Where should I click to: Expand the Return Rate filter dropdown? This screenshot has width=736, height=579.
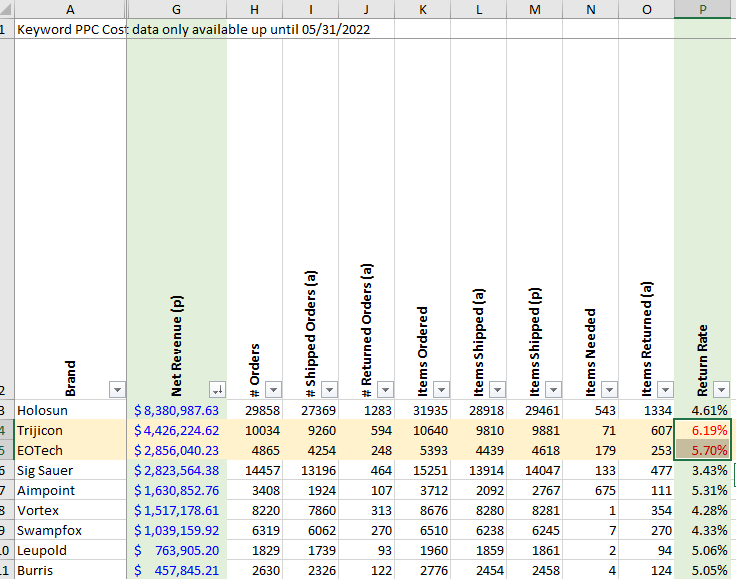coord(721,389)
